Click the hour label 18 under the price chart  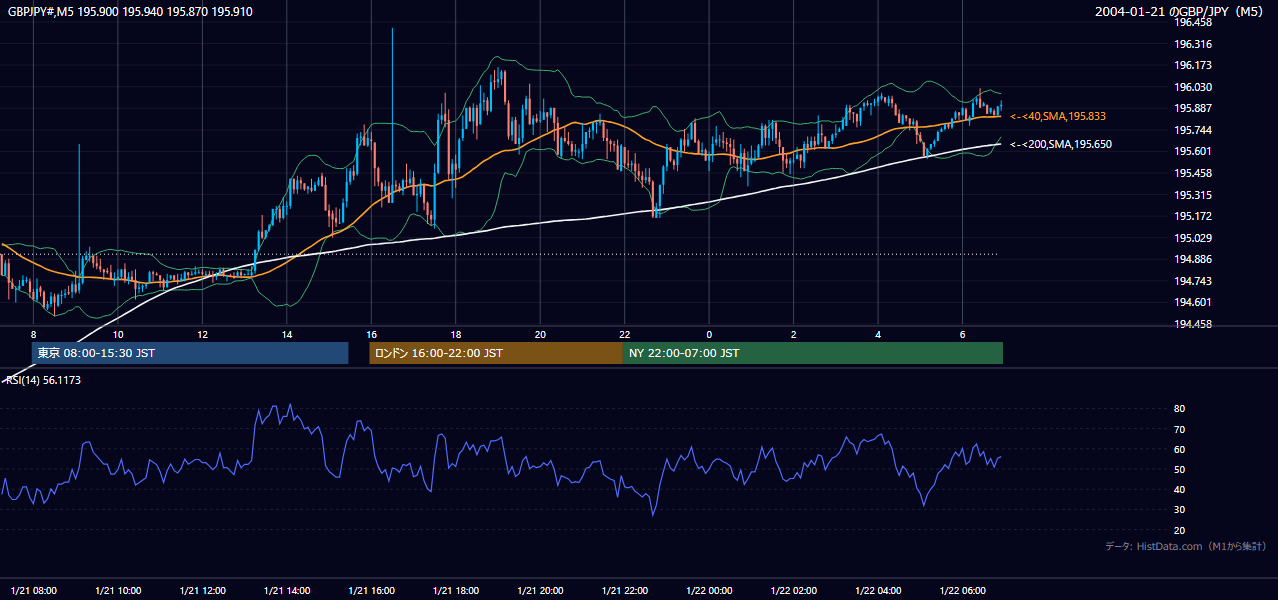point(456,334)
